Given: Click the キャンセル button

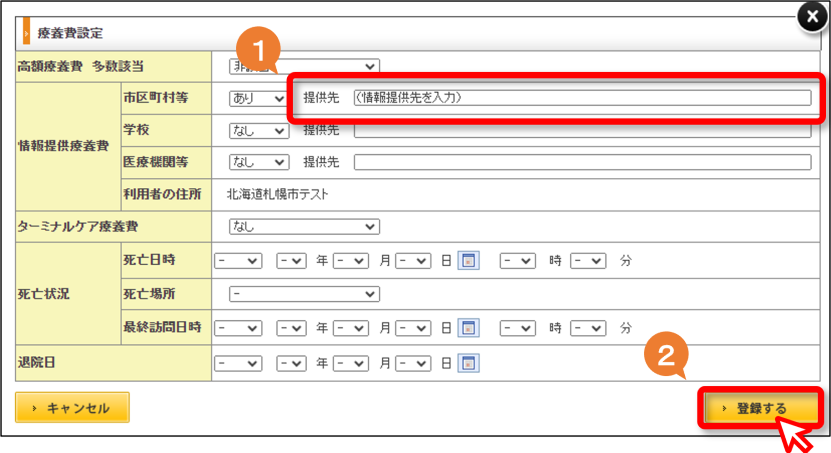Looking at the screenshot, I should point(72,407).
